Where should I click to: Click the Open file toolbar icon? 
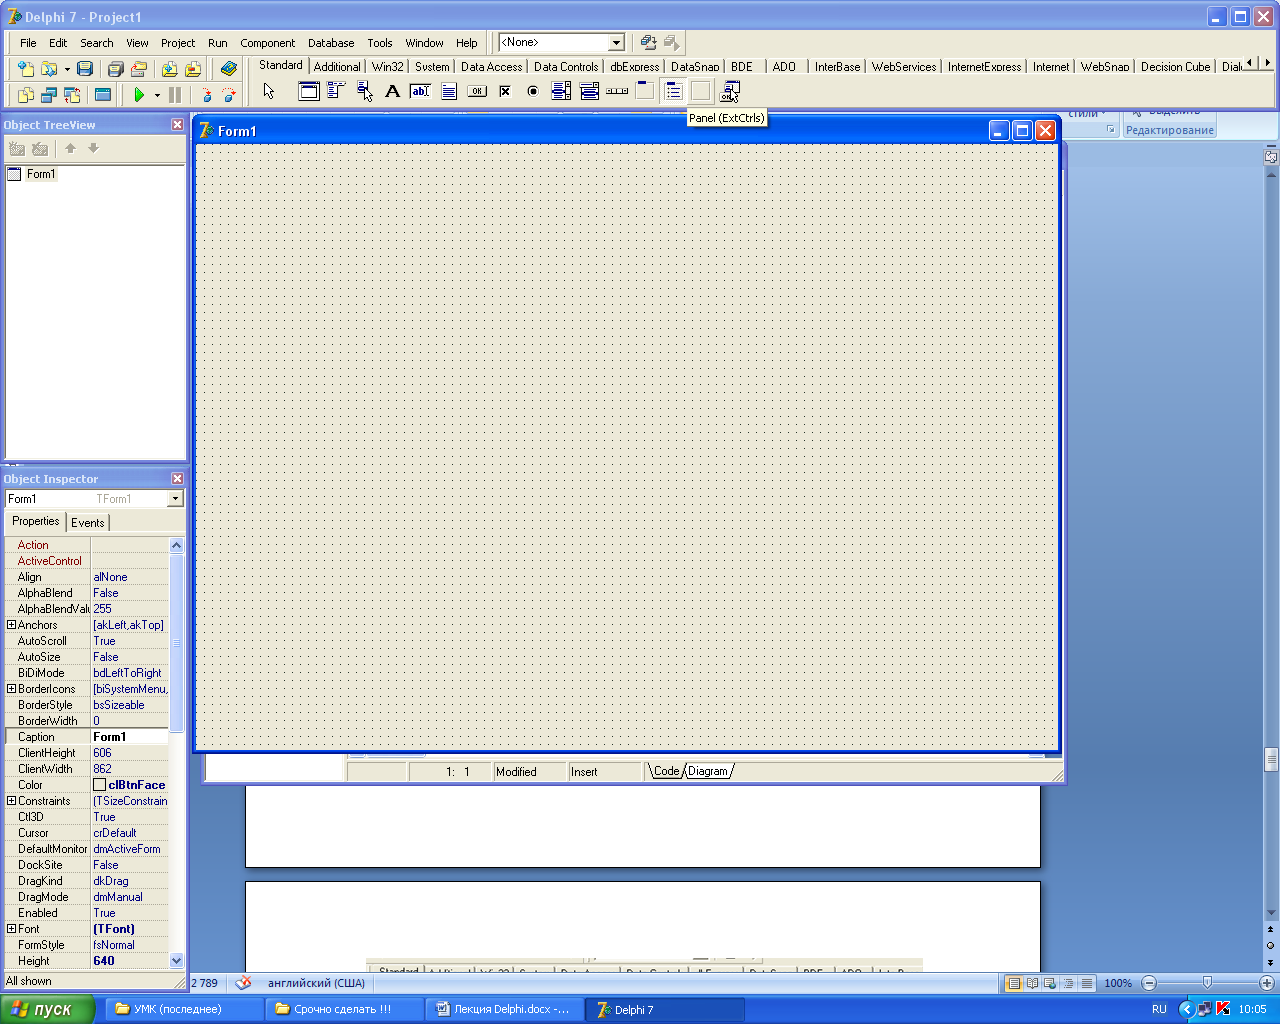(x=47, y=69)
